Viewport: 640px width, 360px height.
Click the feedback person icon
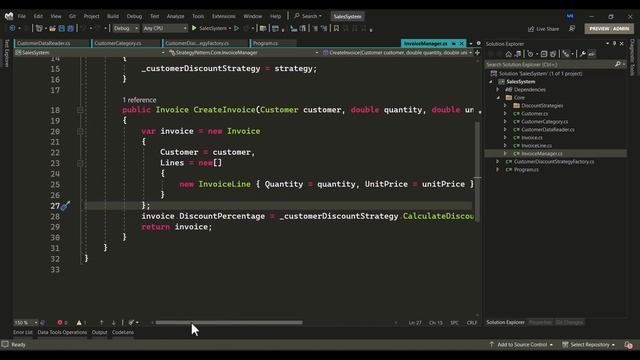click(x=572, y=29)
